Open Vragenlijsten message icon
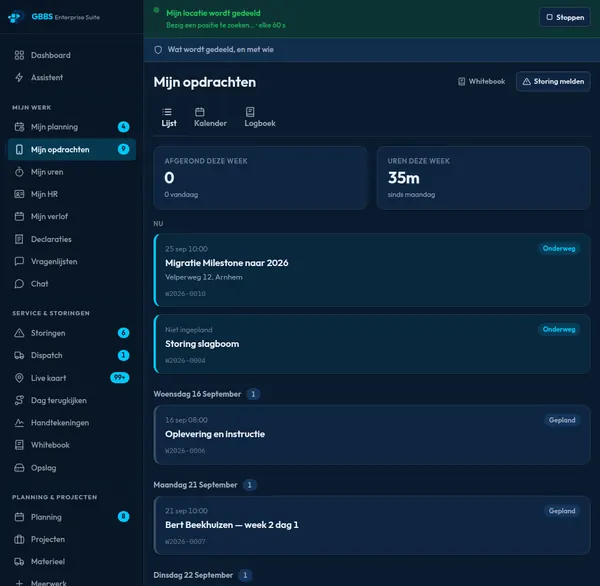The width and height of the screenshot is (600, 586). tap(19, 261)
